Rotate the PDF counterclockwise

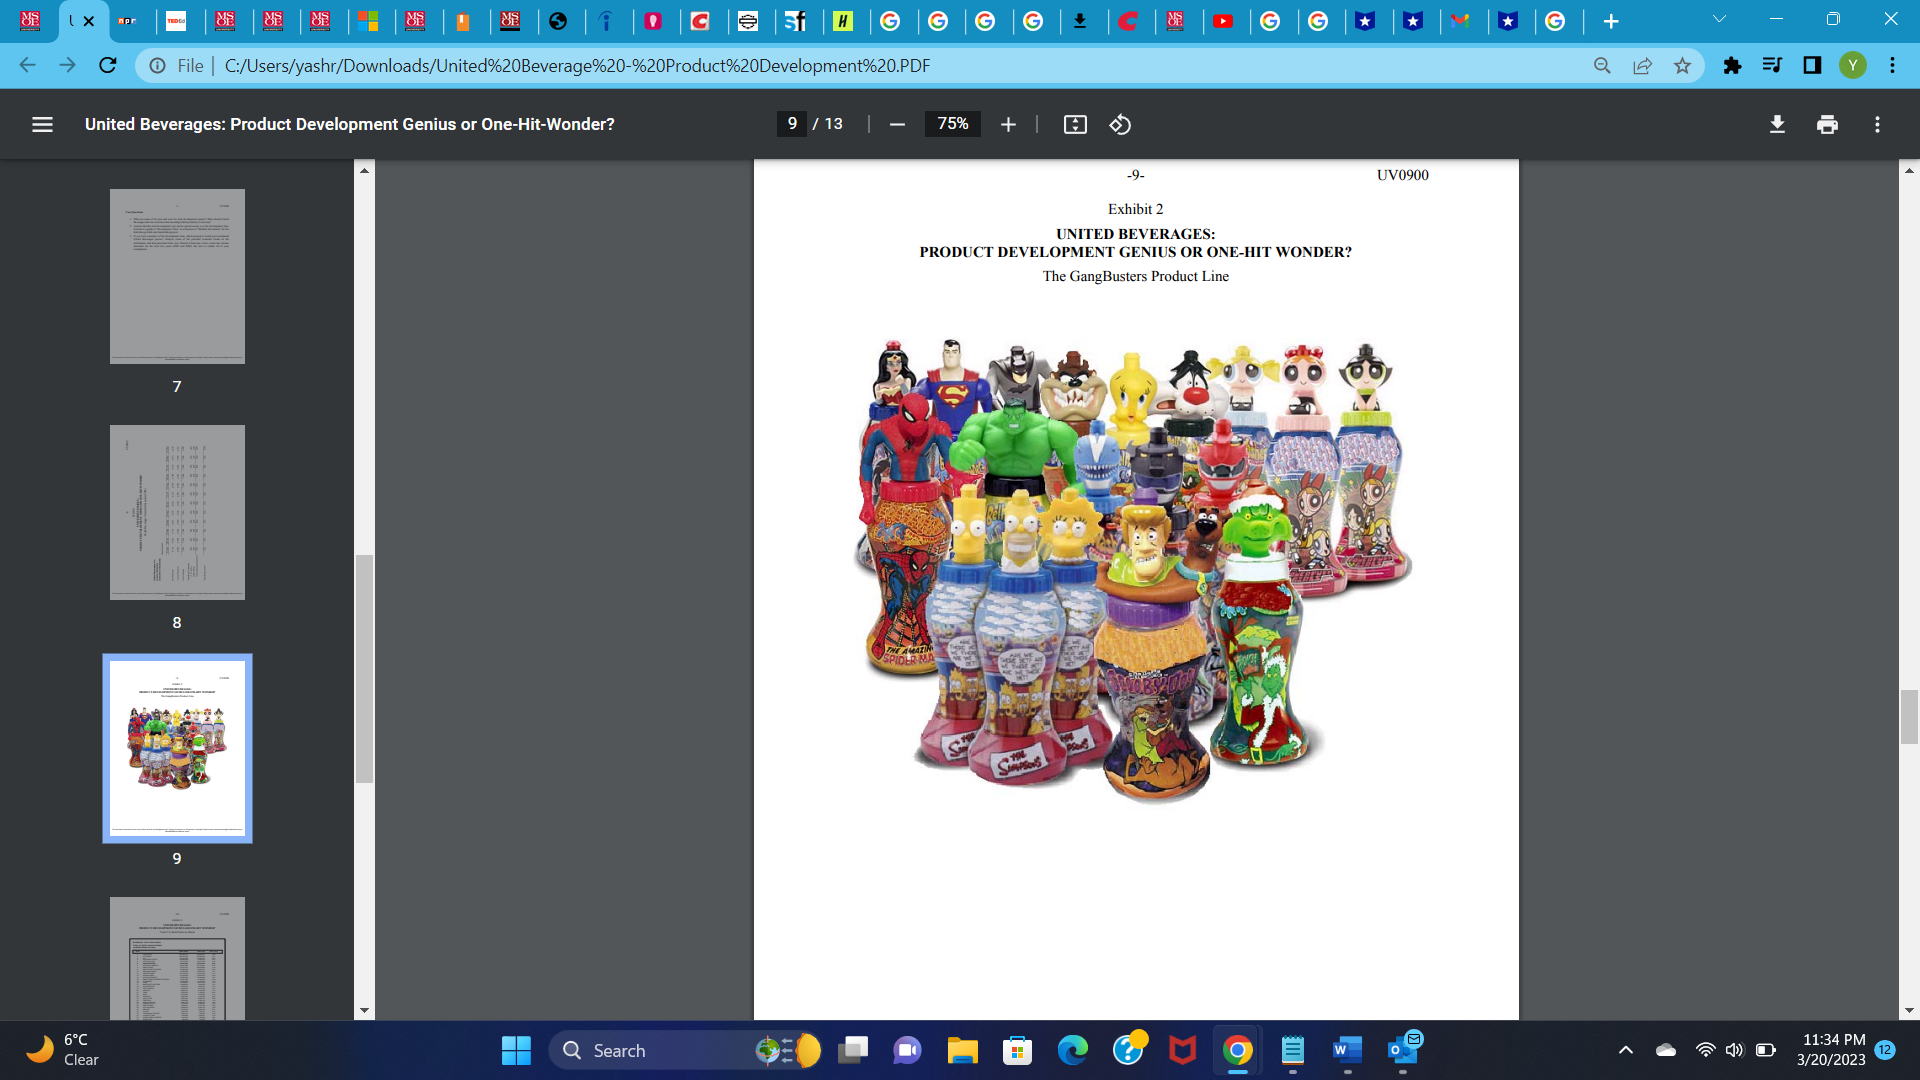[x=1120, y=124]
